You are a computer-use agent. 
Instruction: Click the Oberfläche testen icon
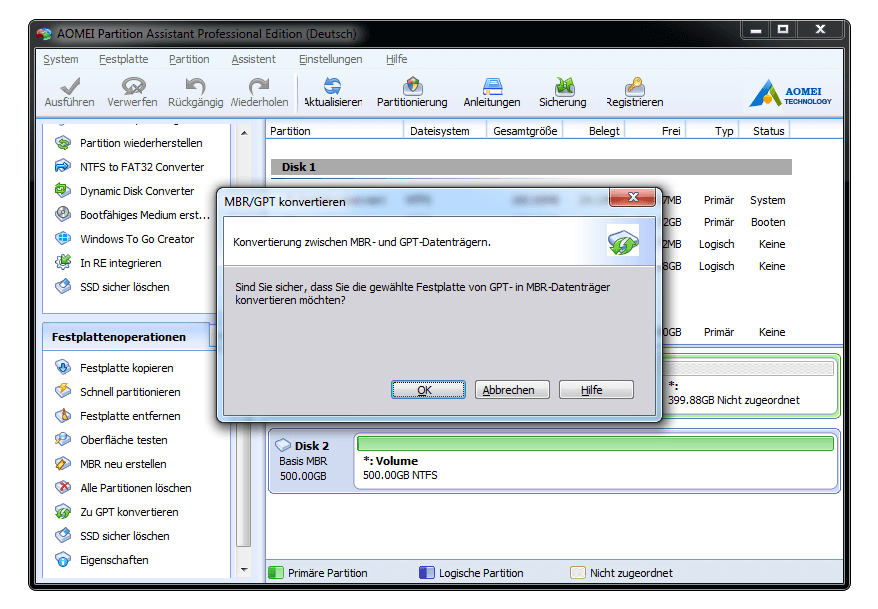click(63, 440)
